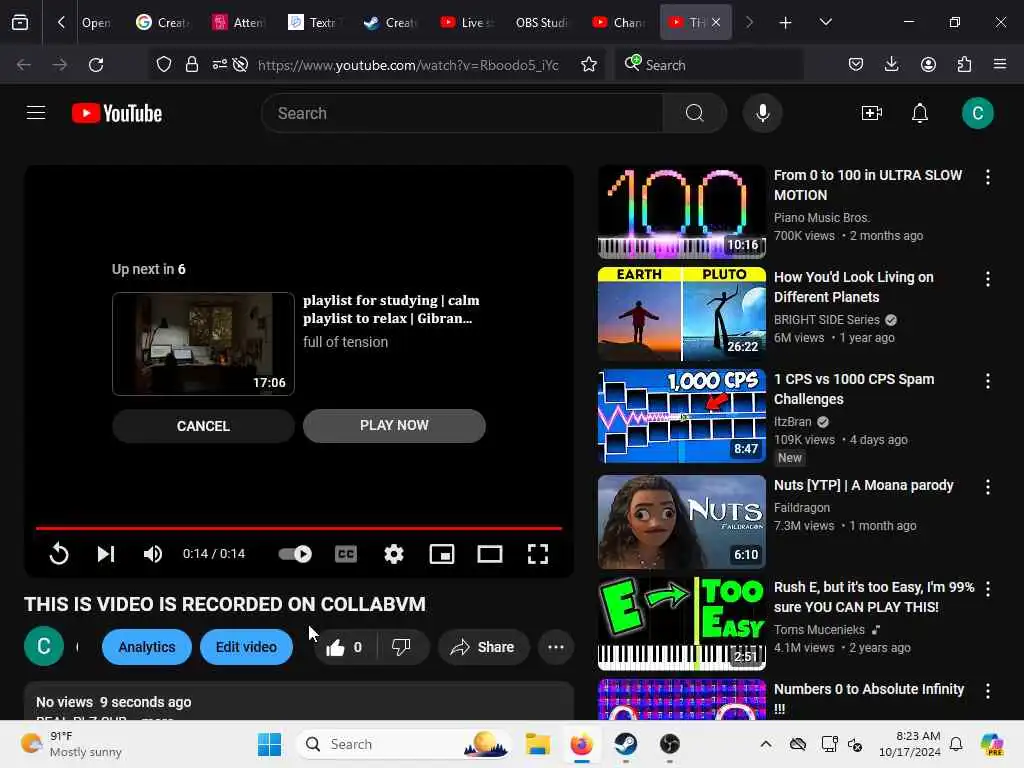The height and width of the screenshot is (768, 1024).
Task: Open Firefox Pocket save icon
Action: 856,64
